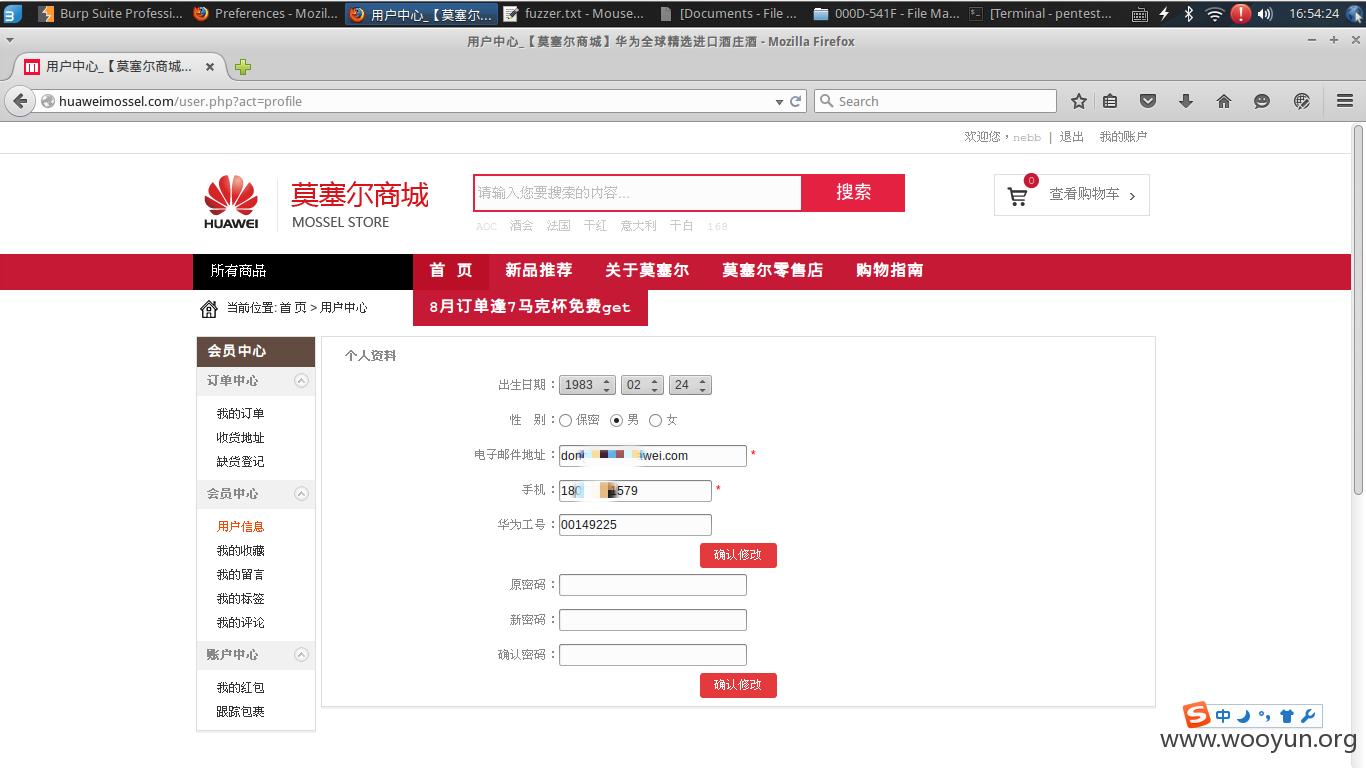This screenshot has width=1366, height=768.
Task: Open URL bar history dropdown arrow
Action: click(x=779, y=101)
